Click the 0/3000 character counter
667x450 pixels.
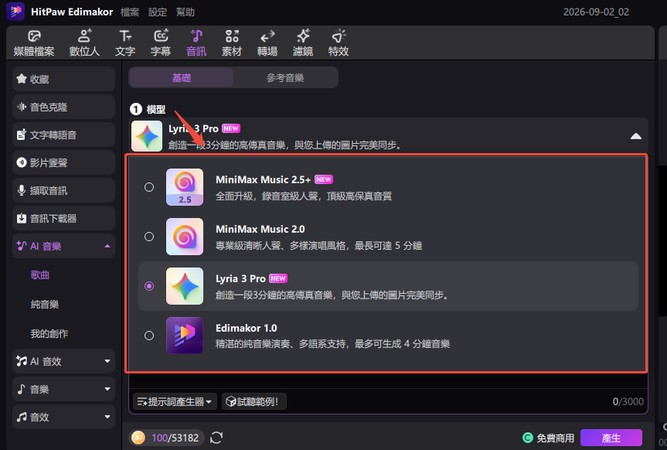point(628,402)
